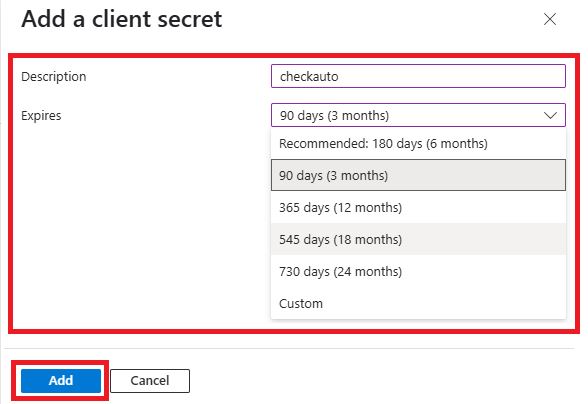Select the 365 days (12 months) option
Viewport: 588px width, 404px height.
[418, 207]
